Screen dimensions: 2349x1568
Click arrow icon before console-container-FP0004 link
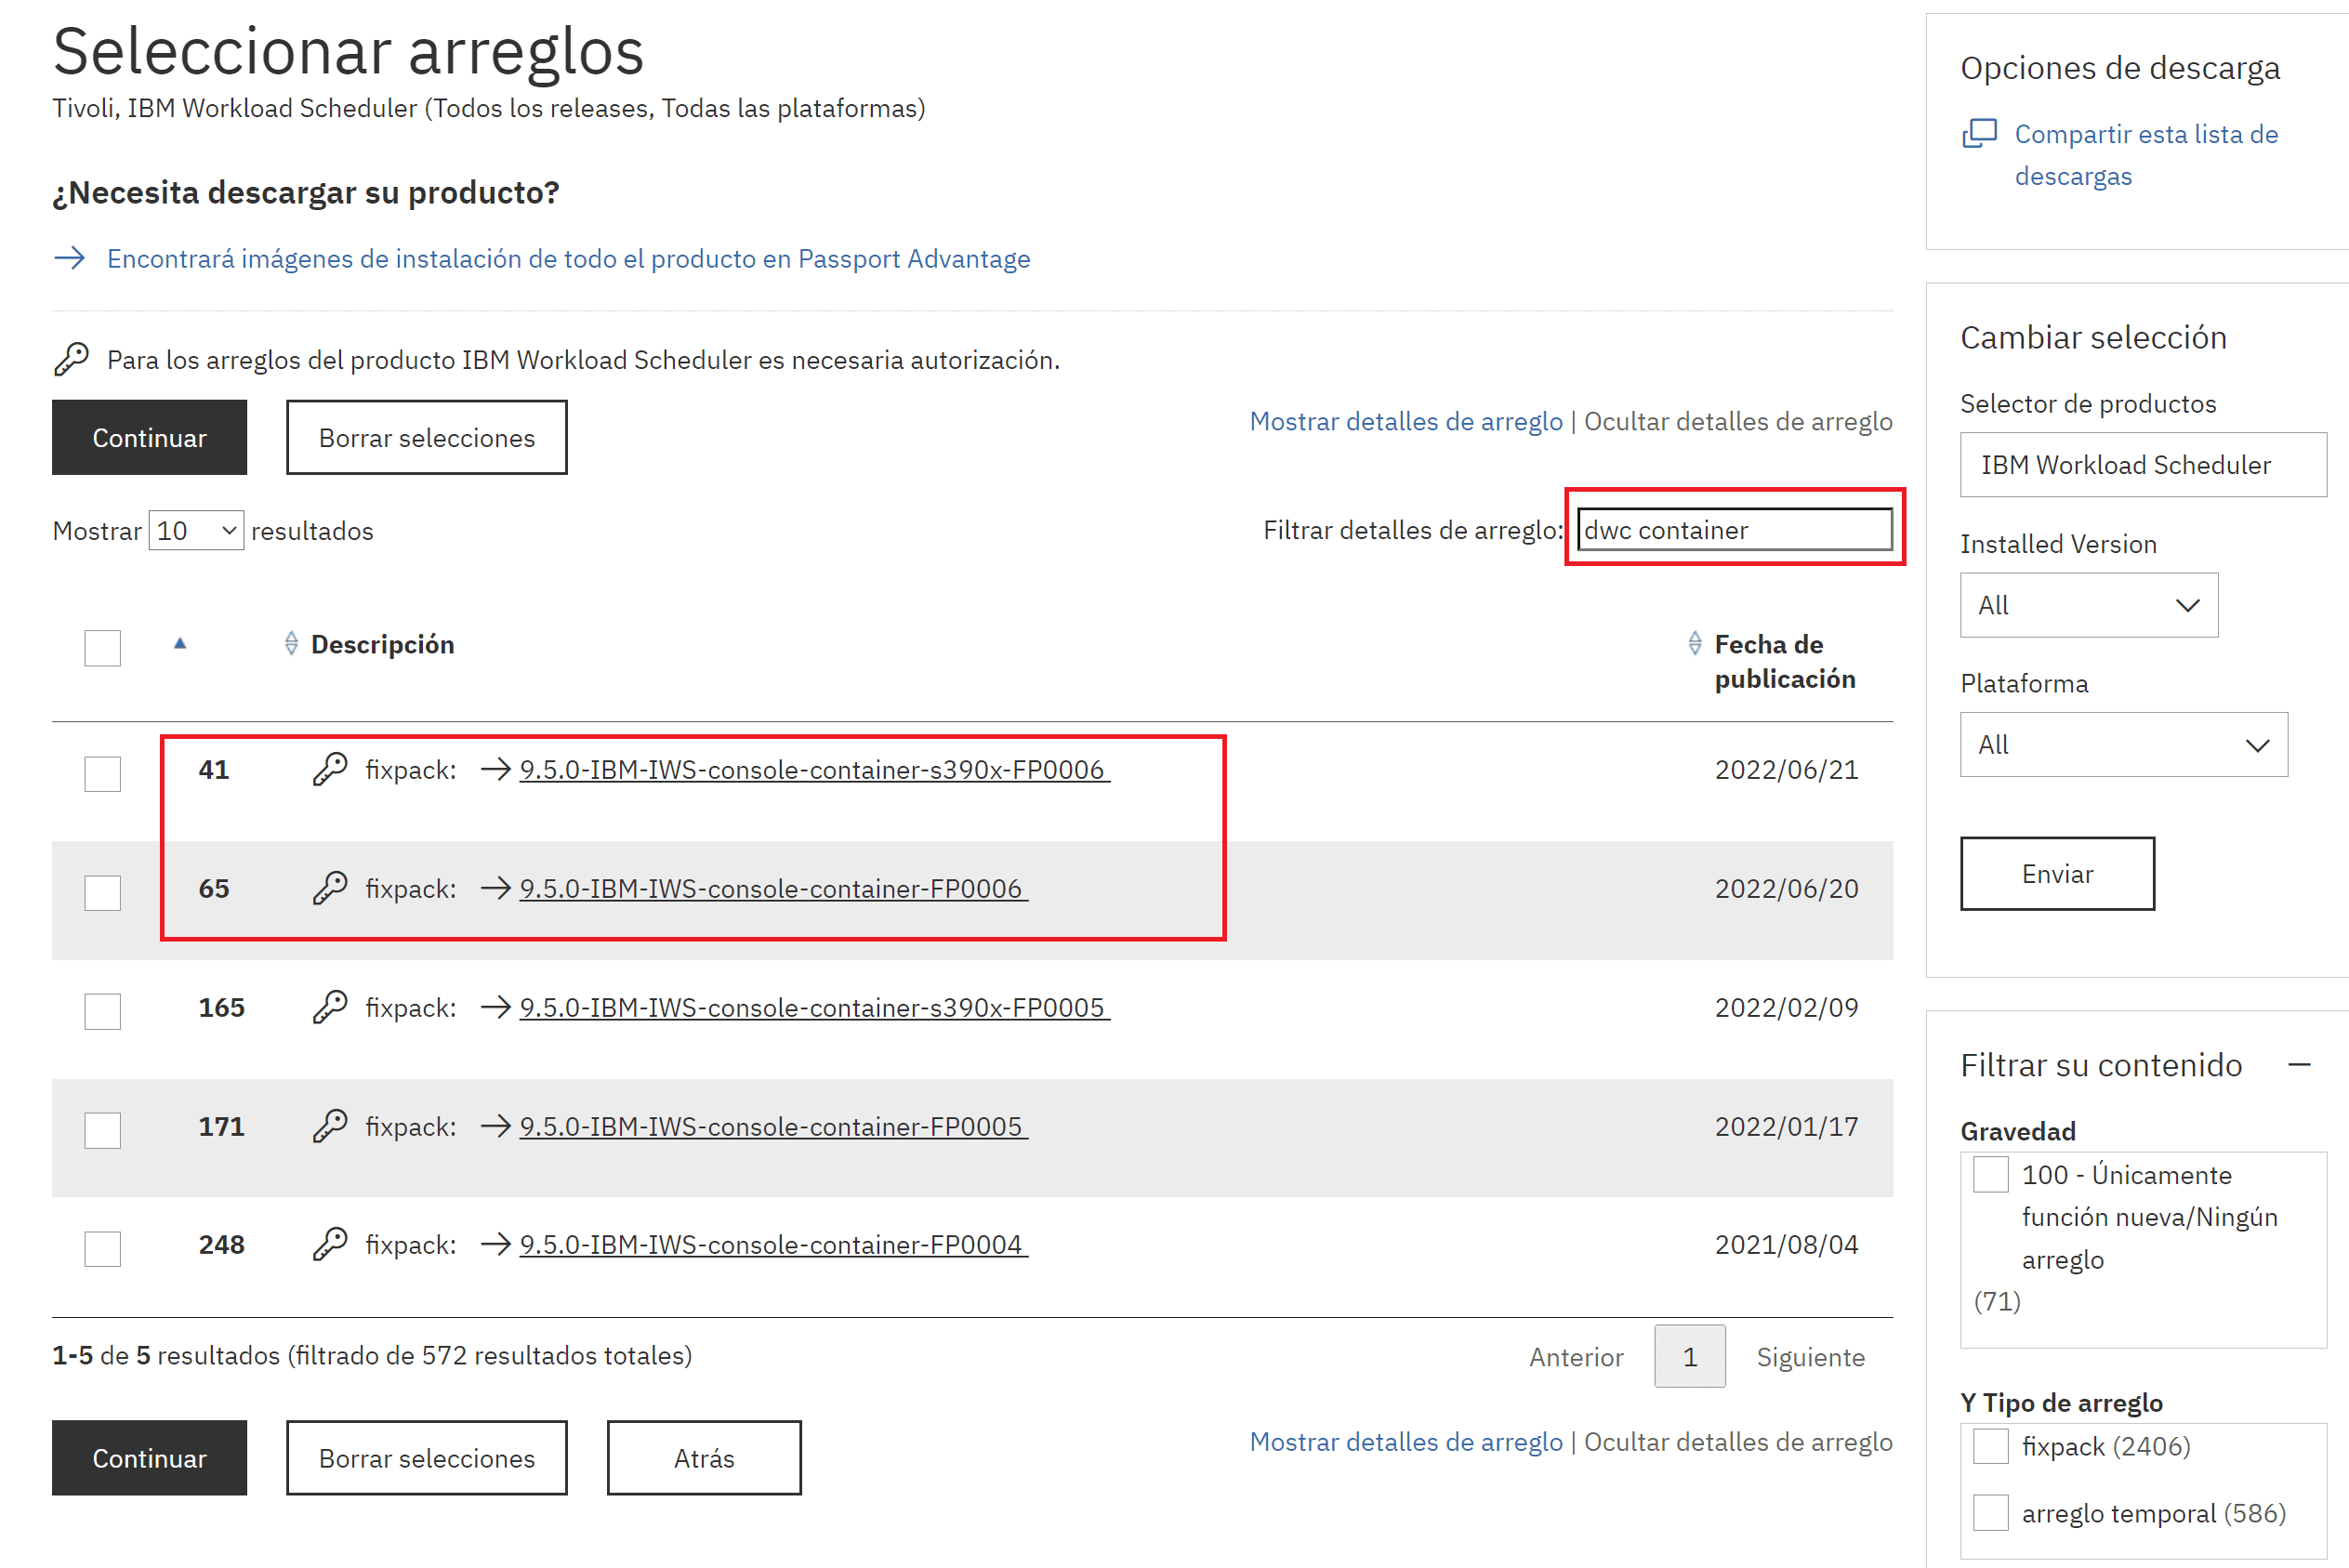496,1244
